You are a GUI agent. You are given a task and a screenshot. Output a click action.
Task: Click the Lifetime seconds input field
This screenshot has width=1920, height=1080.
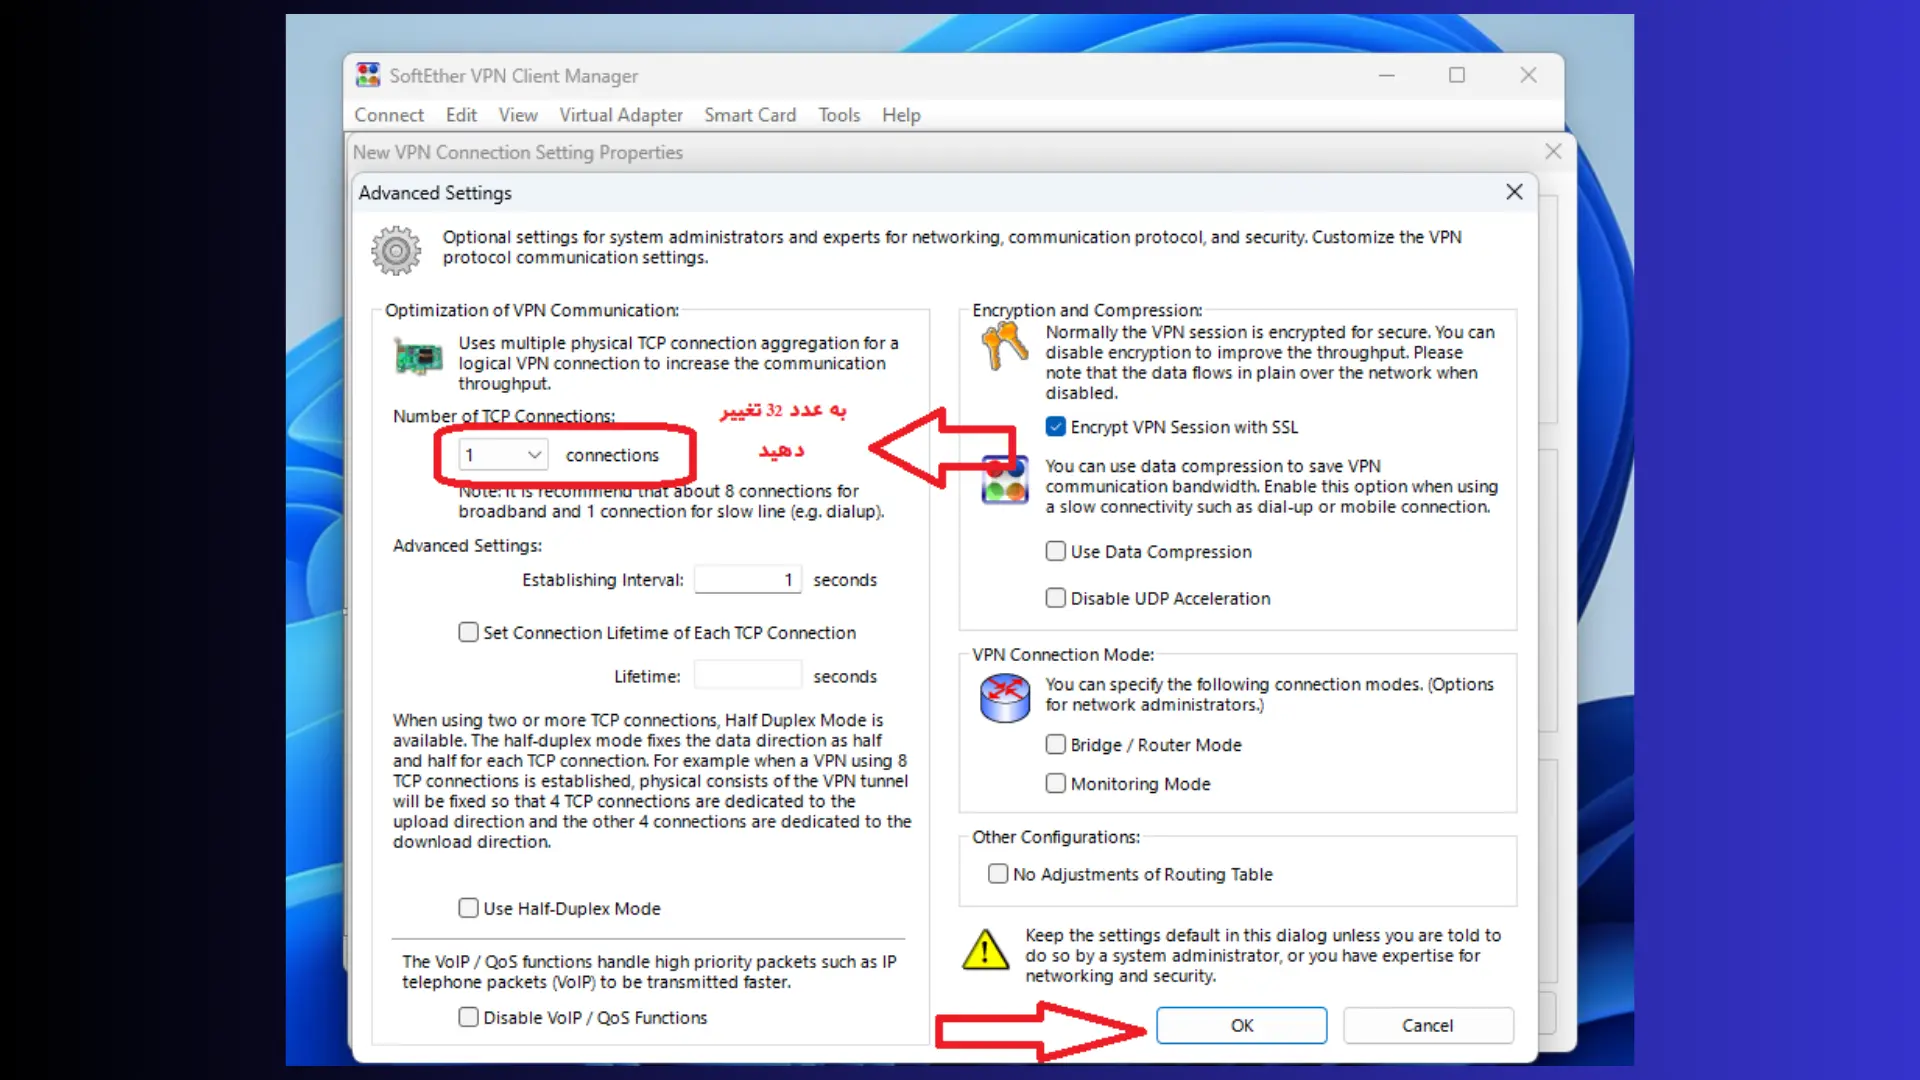[x=747, y=676]
